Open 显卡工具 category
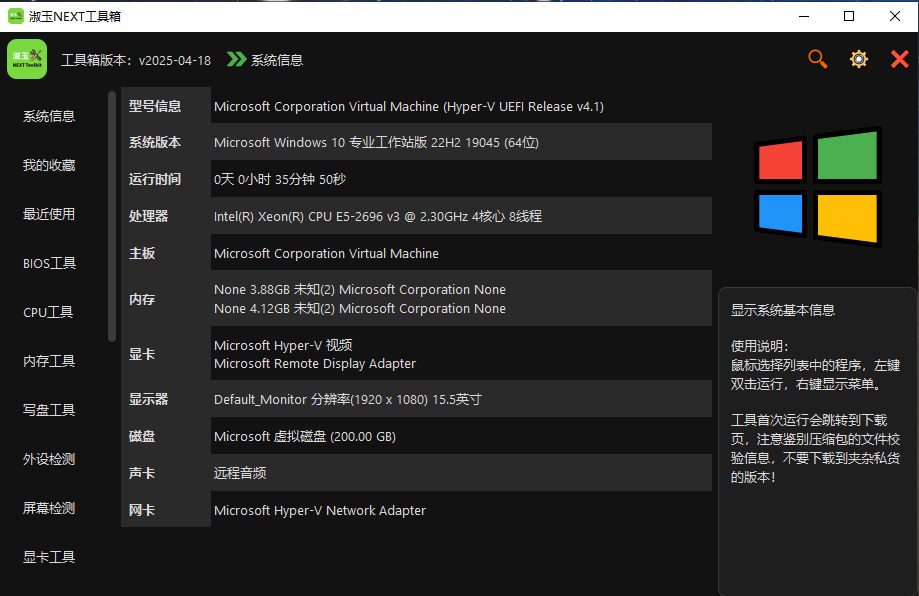919x596 pixels. pyautogui.click(x=49, y=557)
